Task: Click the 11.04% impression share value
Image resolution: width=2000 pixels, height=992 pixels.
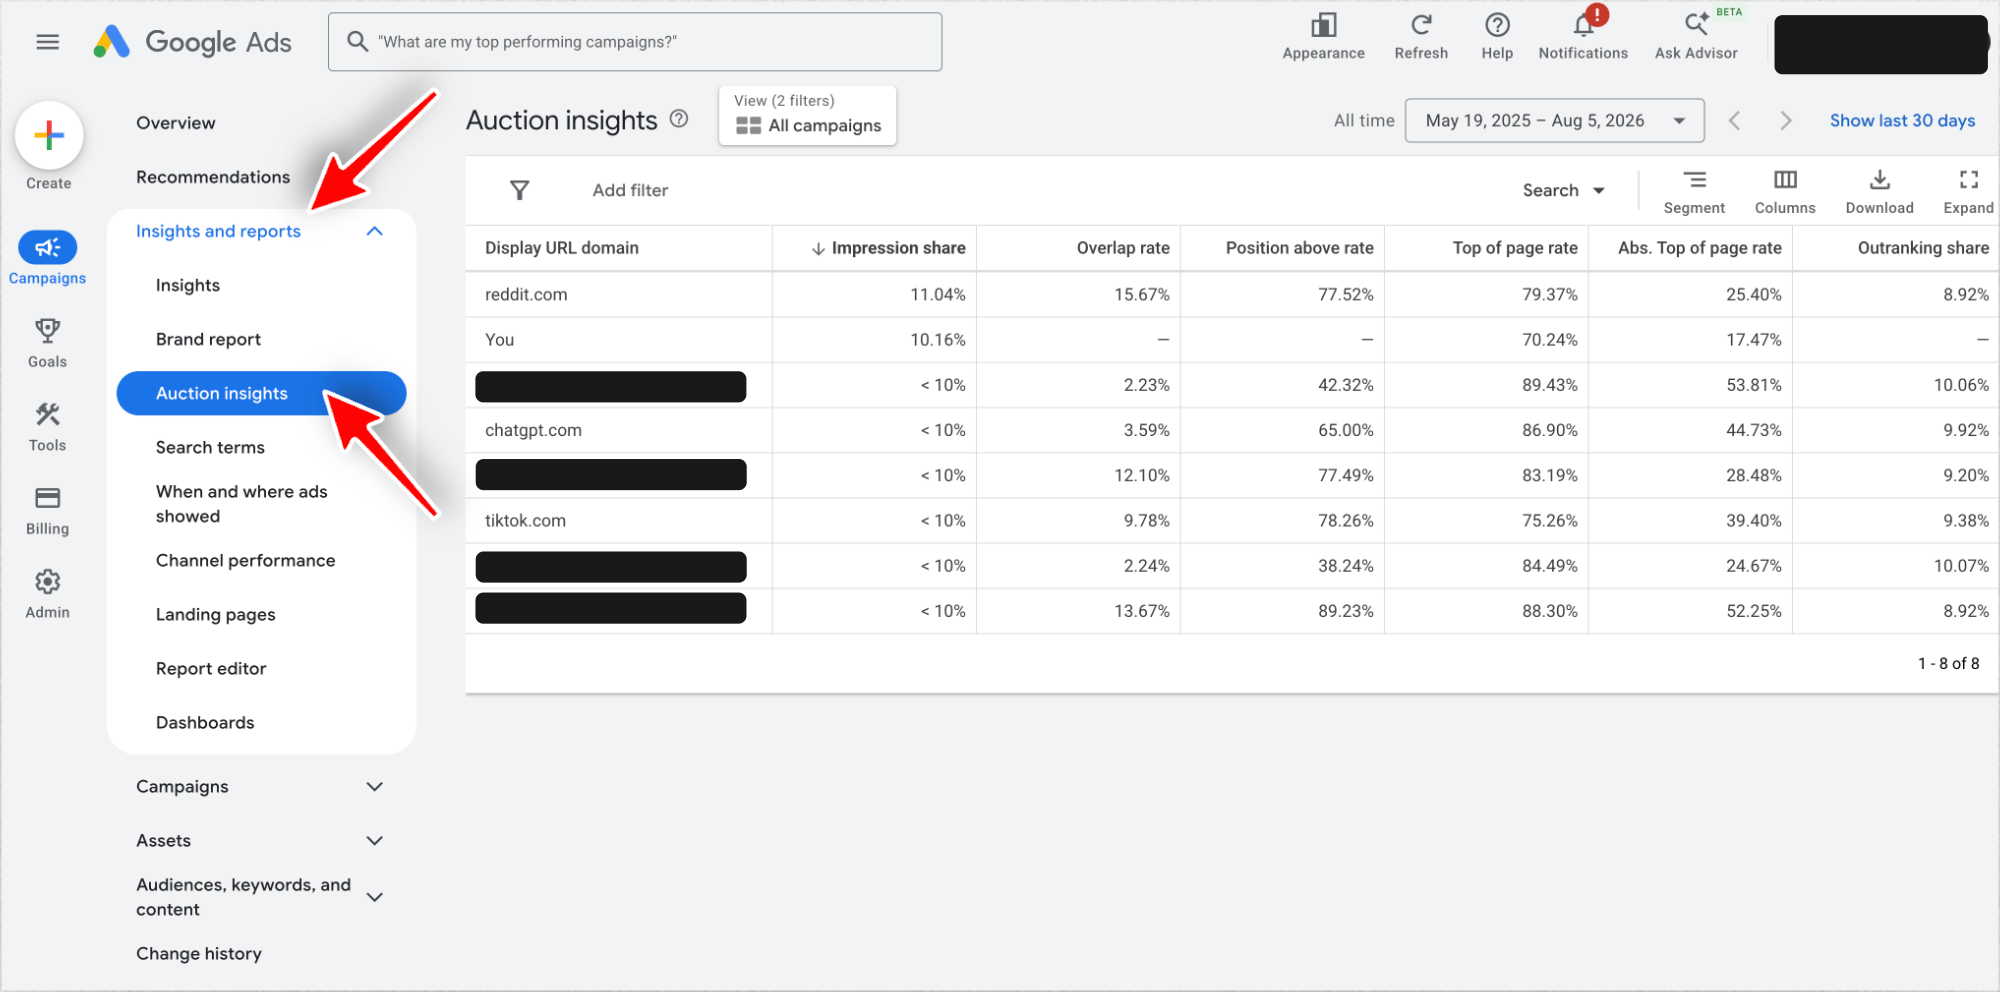Action: pyautogui.click(x=938, y=295)
